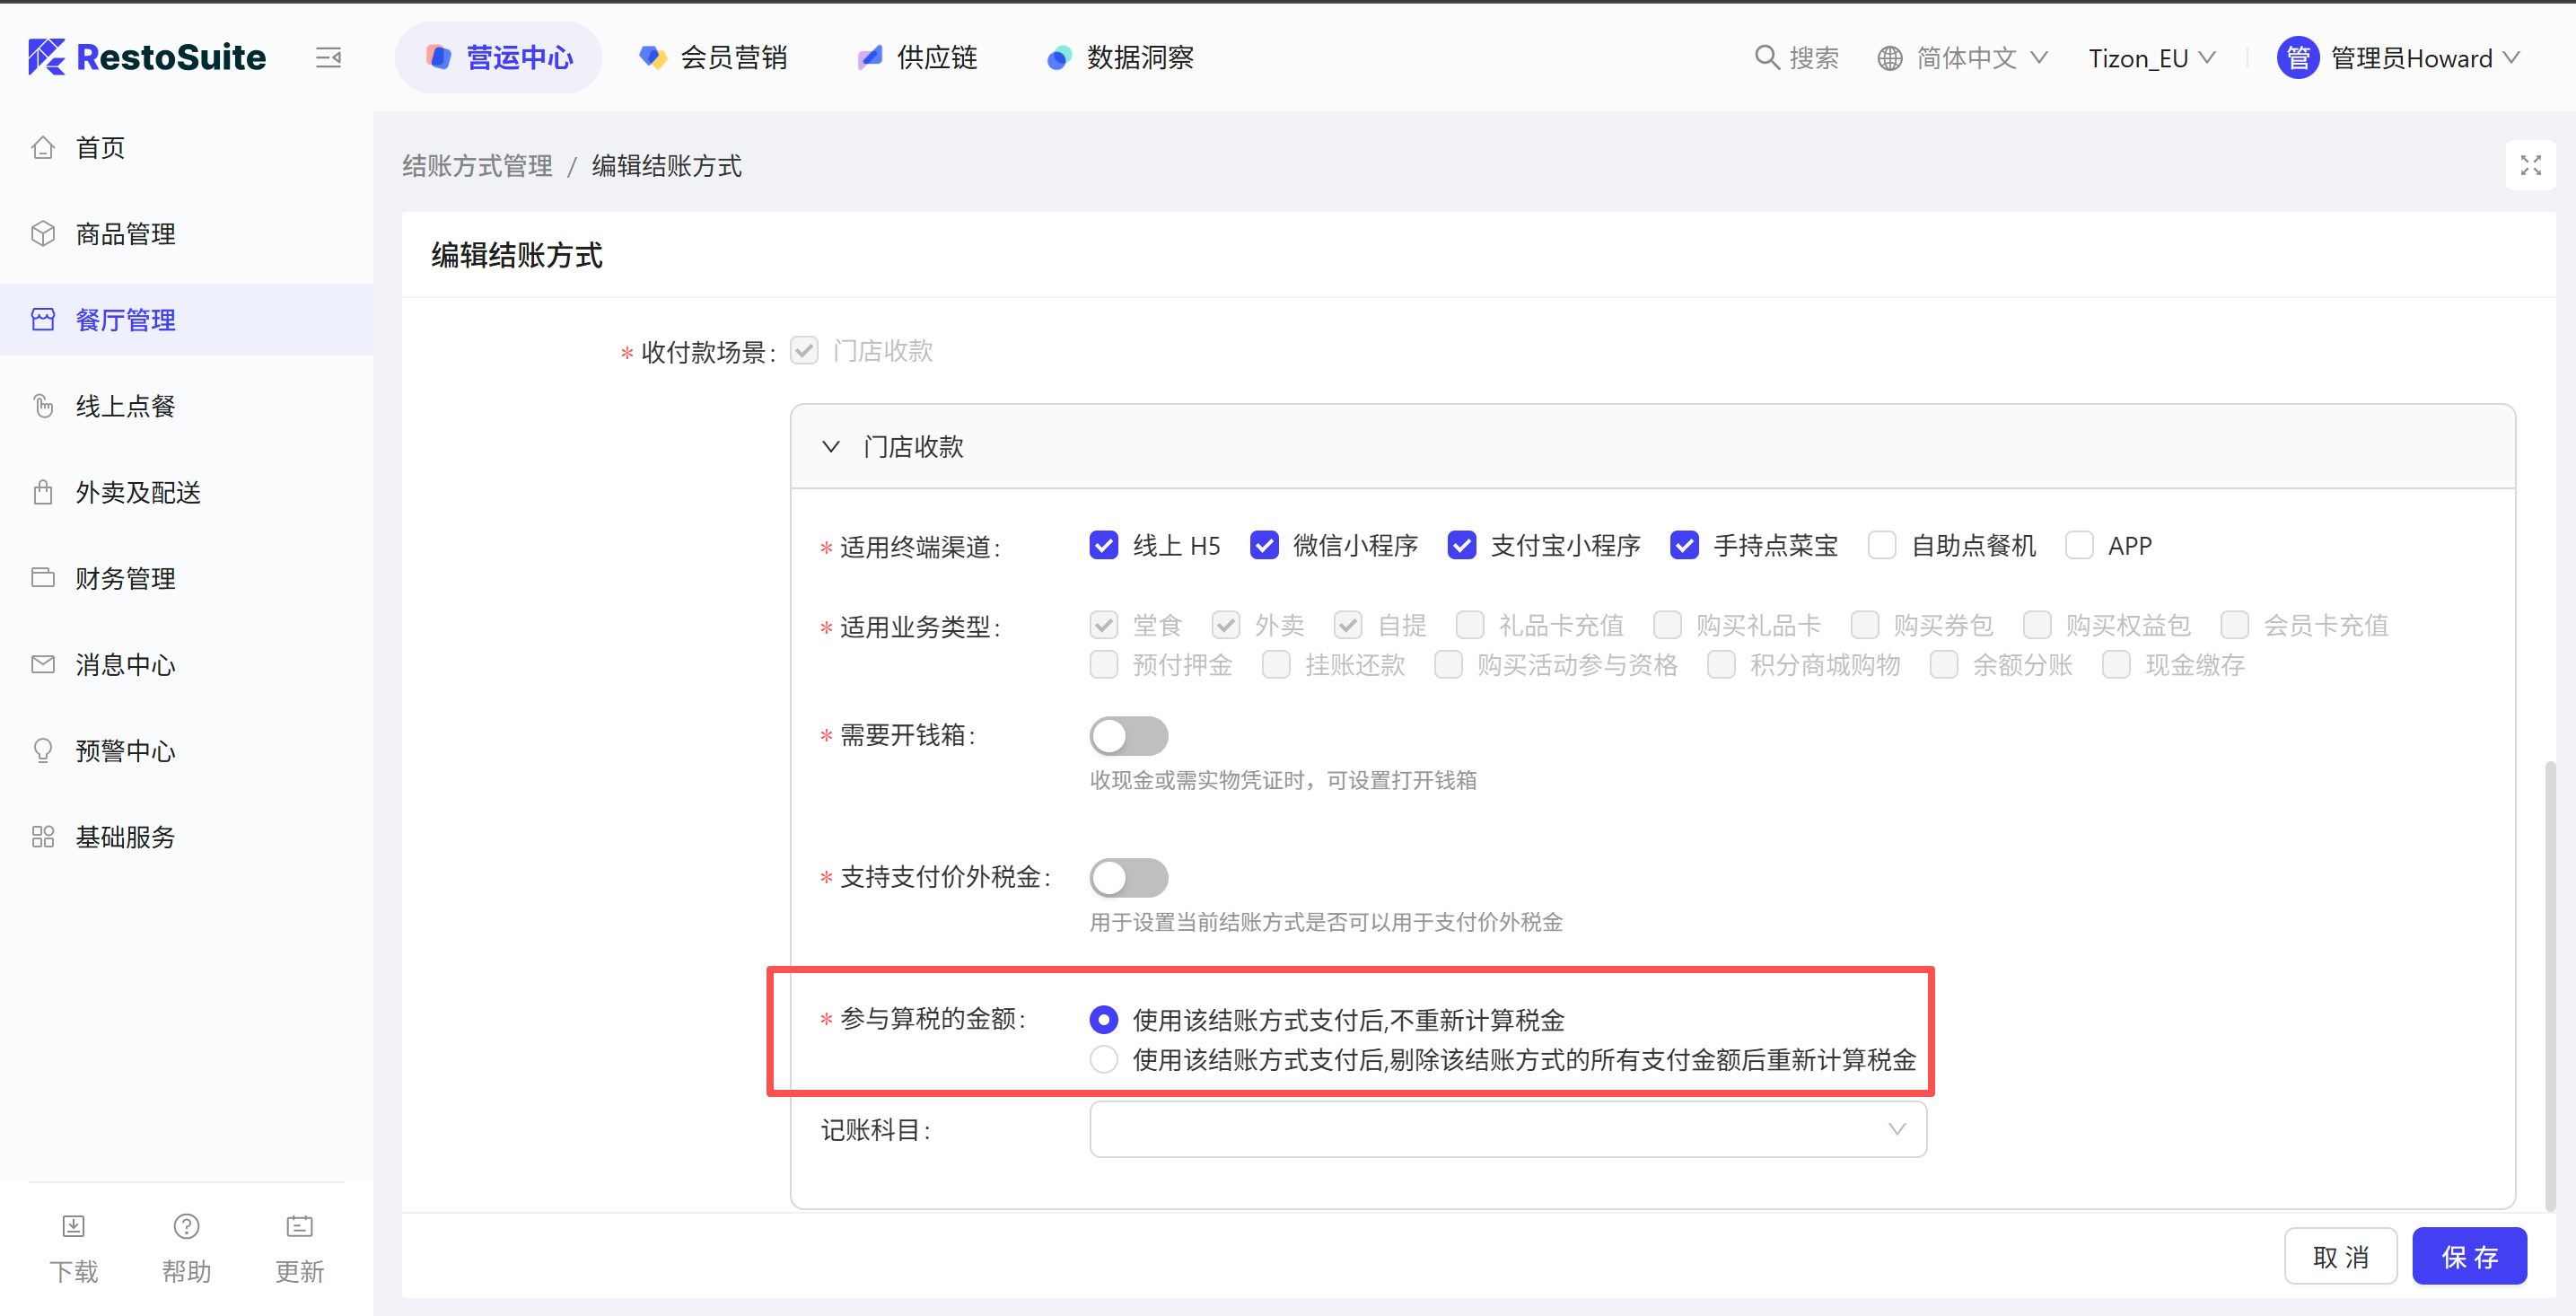Enable the 自助点餐机 checkbox
This screenshot has height=1316, width=2576.
click(1882, 546)
